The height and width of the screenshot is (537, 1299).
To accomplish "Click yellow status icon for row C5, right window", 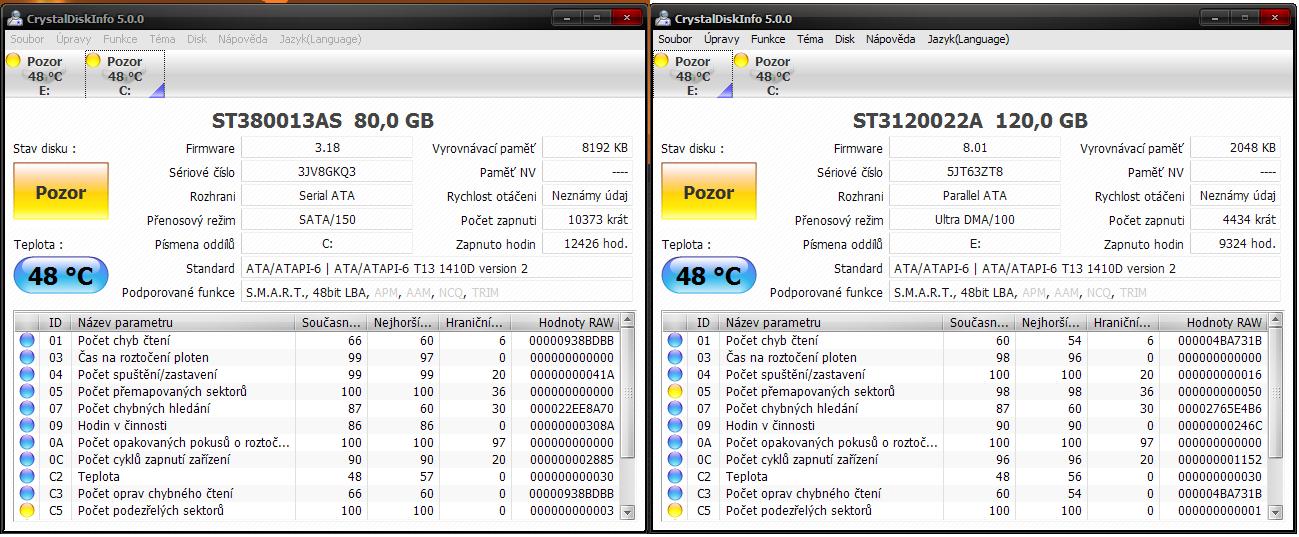I will [x=675, y=511].
